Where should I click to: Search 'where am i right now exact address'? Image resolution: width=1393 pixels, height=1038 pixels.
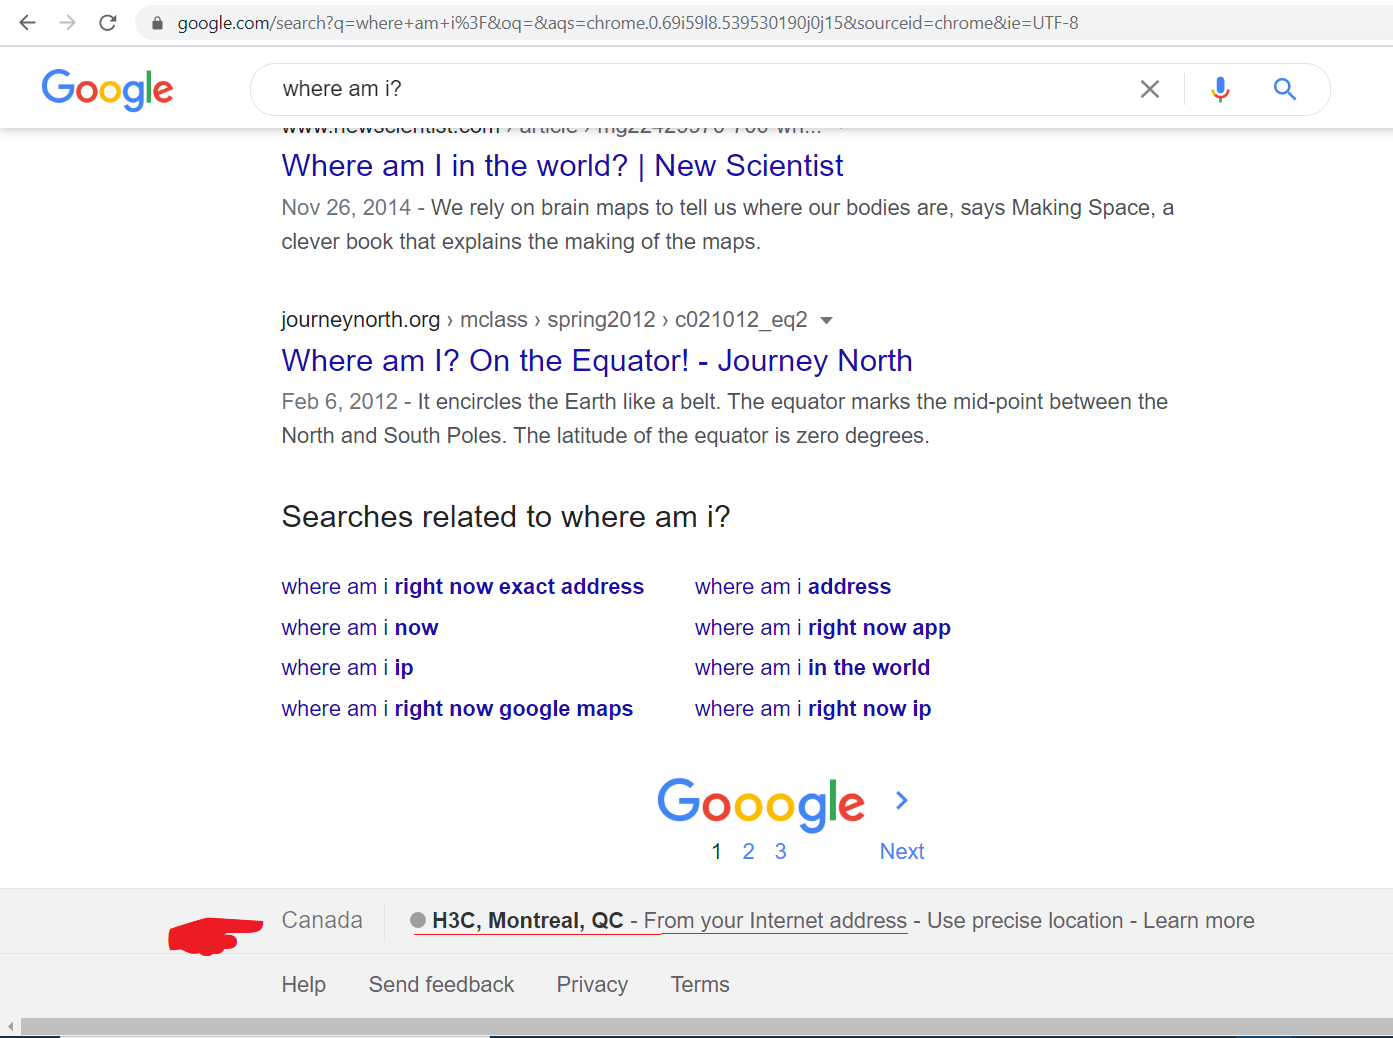click(463, 587)
